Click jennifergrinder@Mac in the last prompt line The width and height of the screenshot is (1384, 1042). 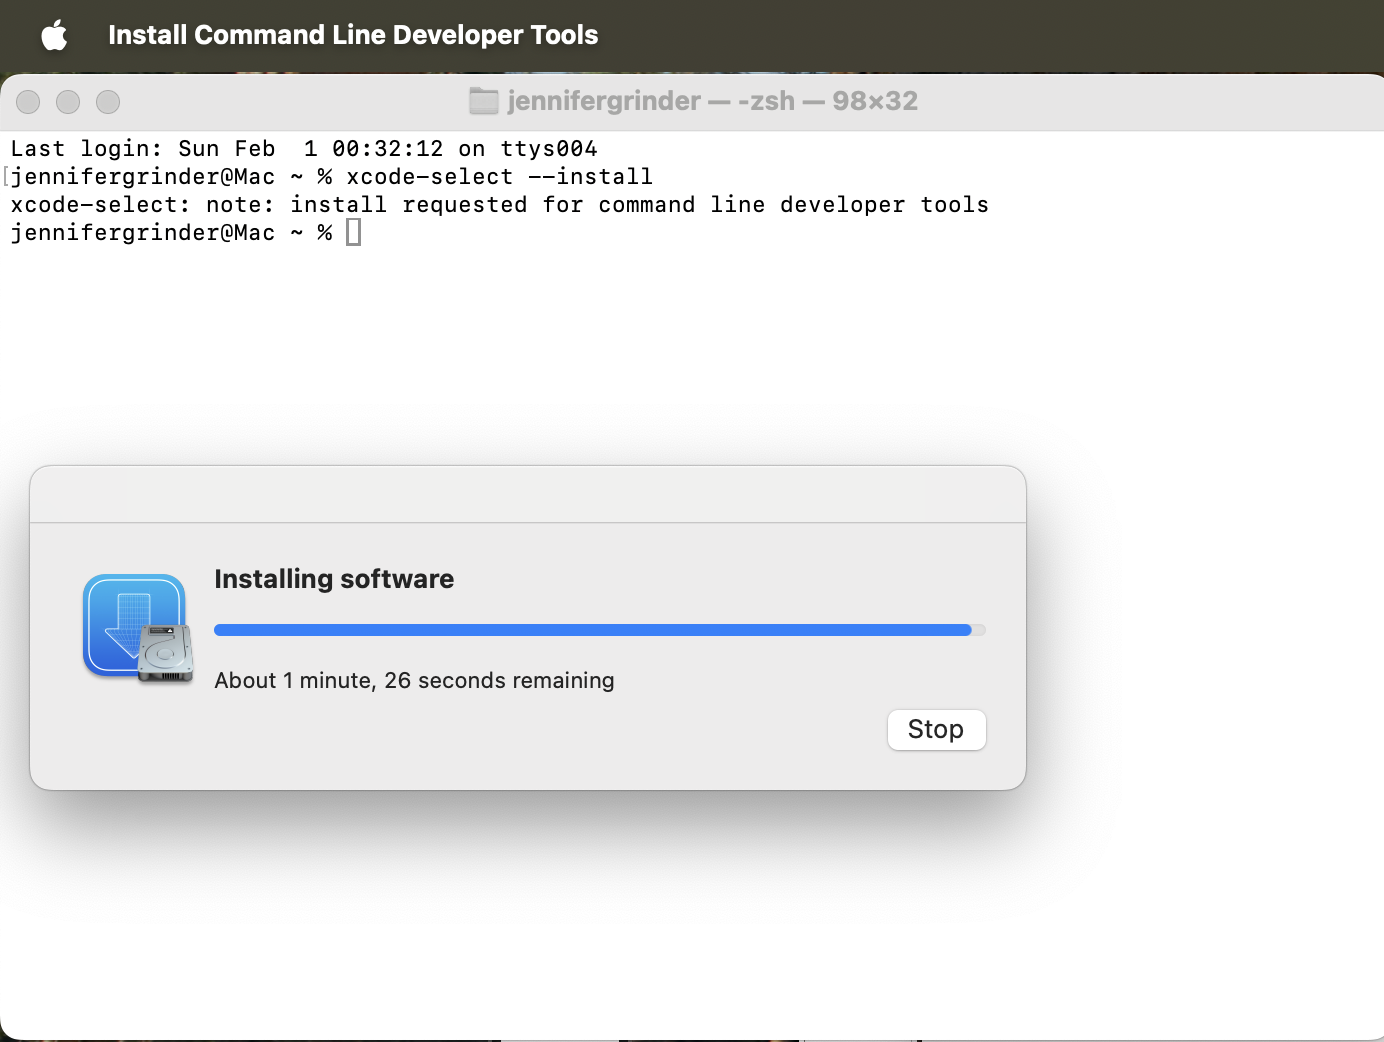pyautogui.click(x=142, y=233)
